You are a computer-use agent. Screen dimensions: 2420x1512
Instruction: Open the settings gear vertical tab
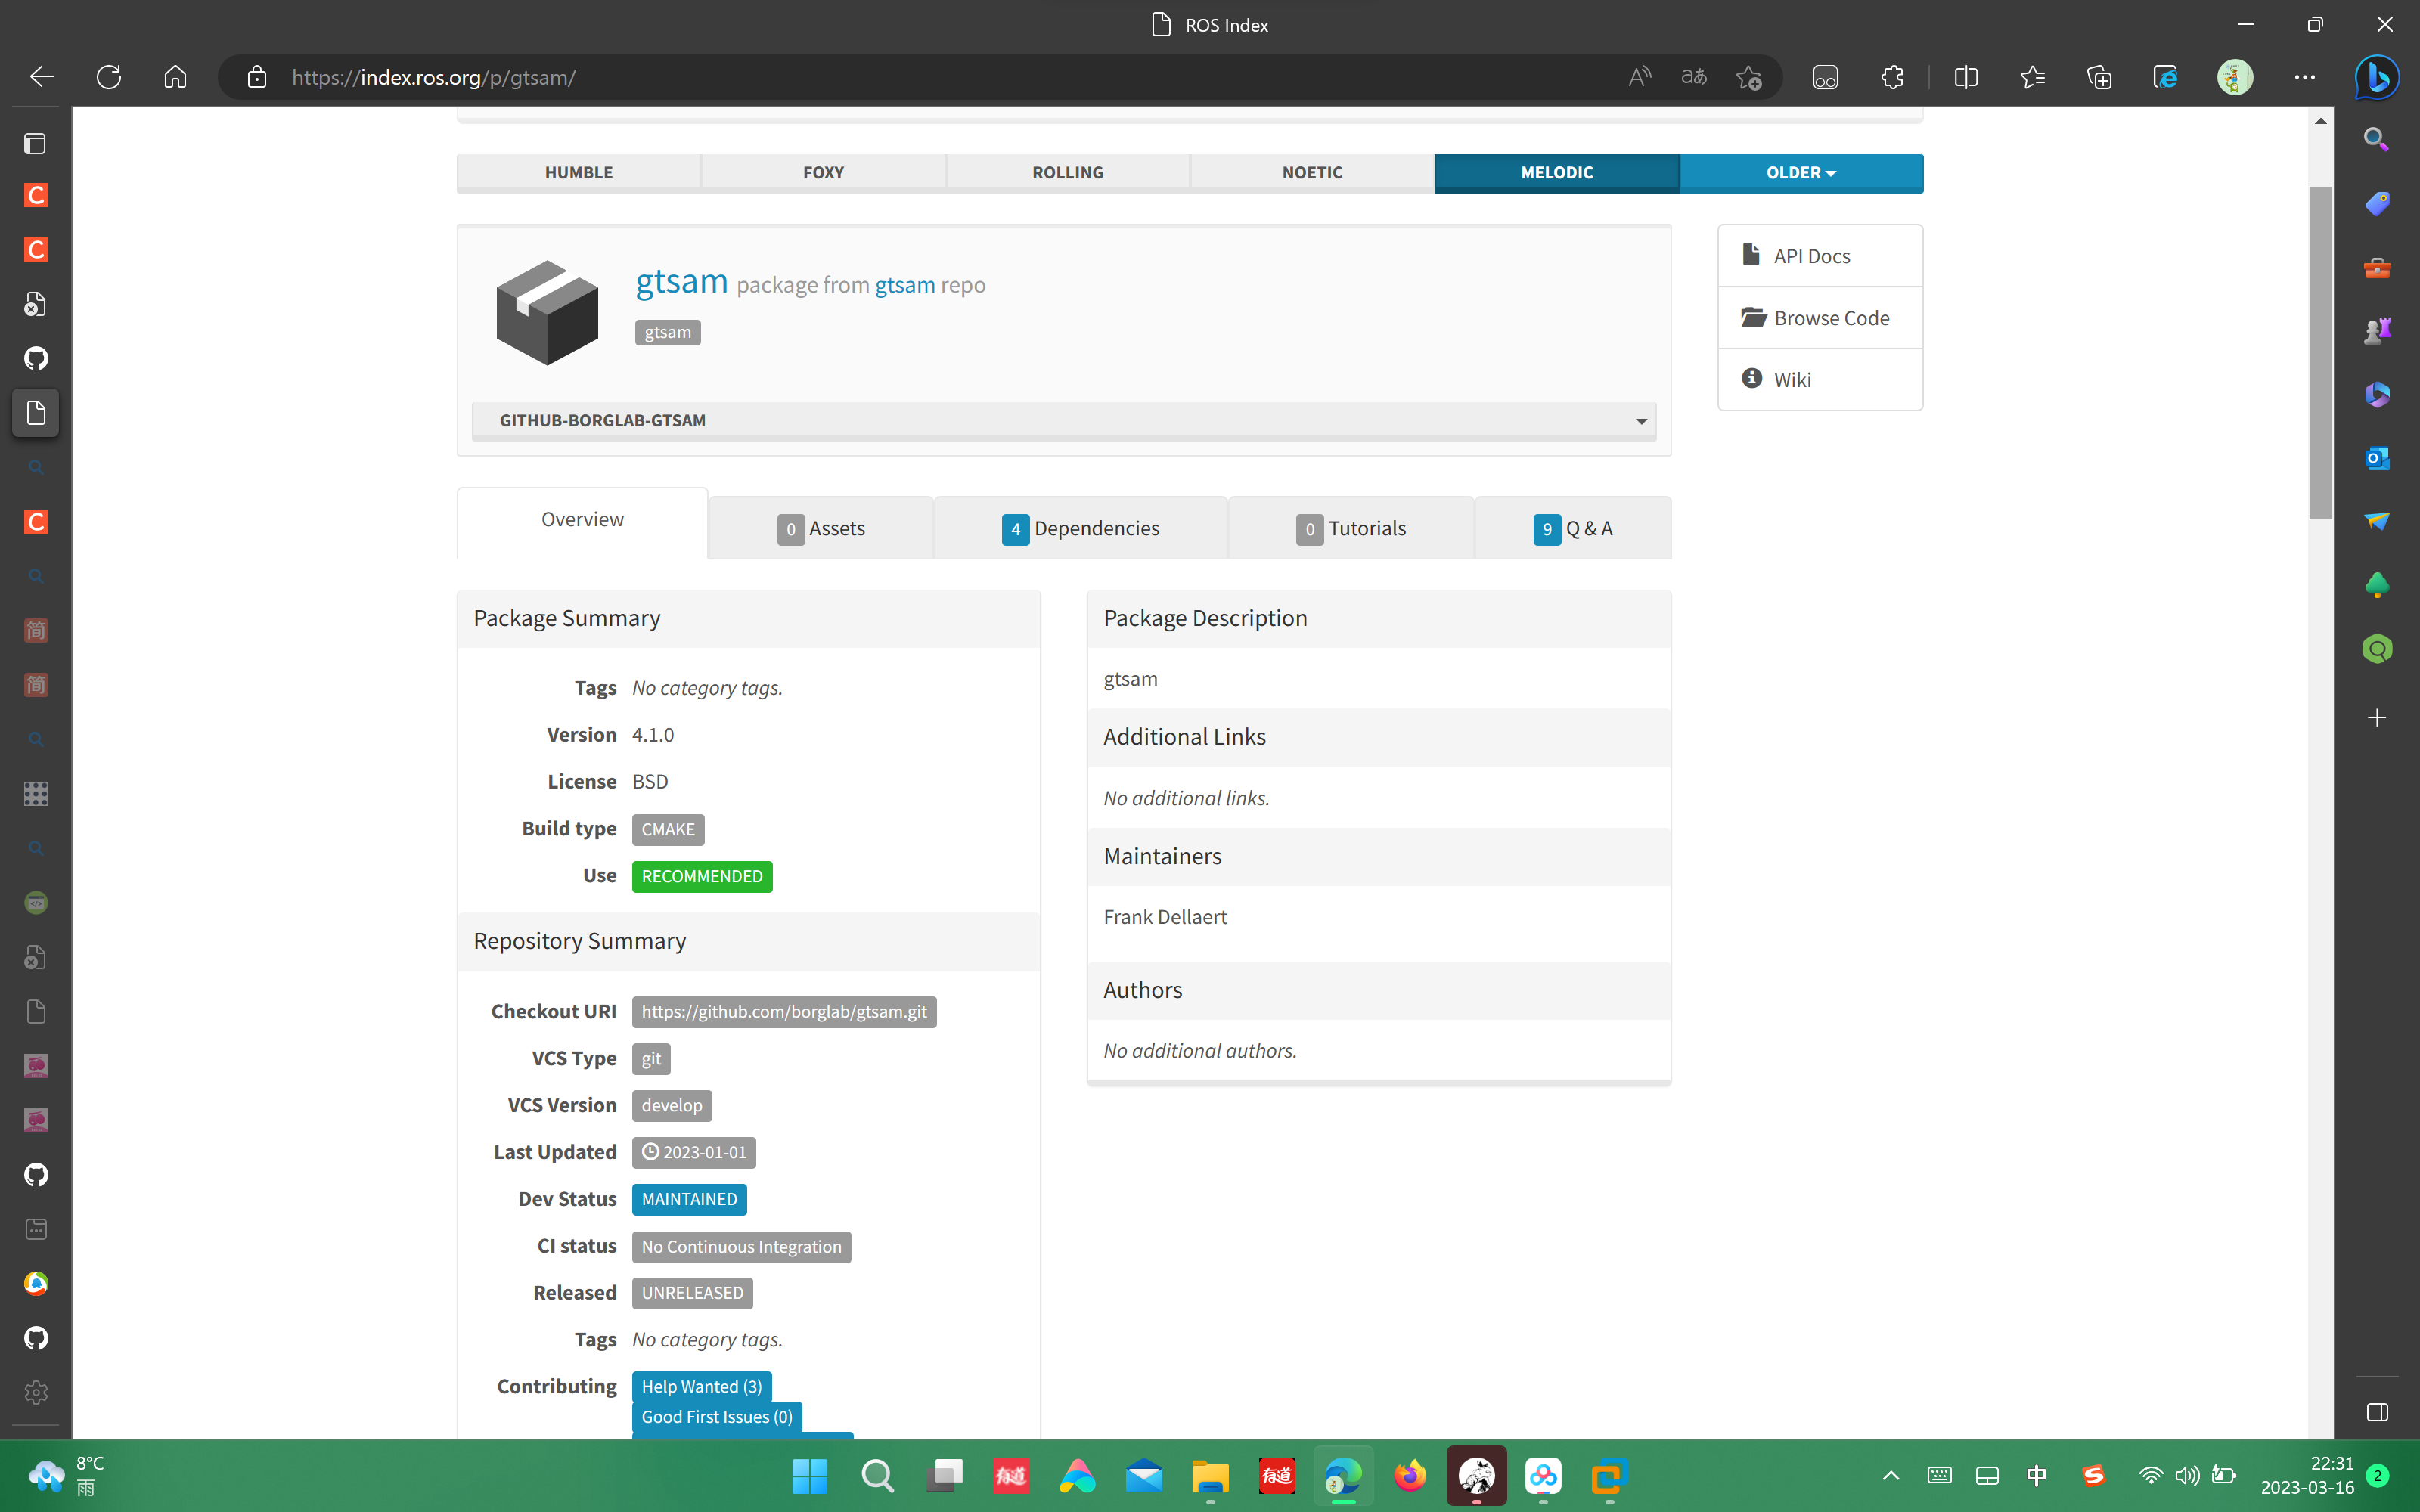36,1392
